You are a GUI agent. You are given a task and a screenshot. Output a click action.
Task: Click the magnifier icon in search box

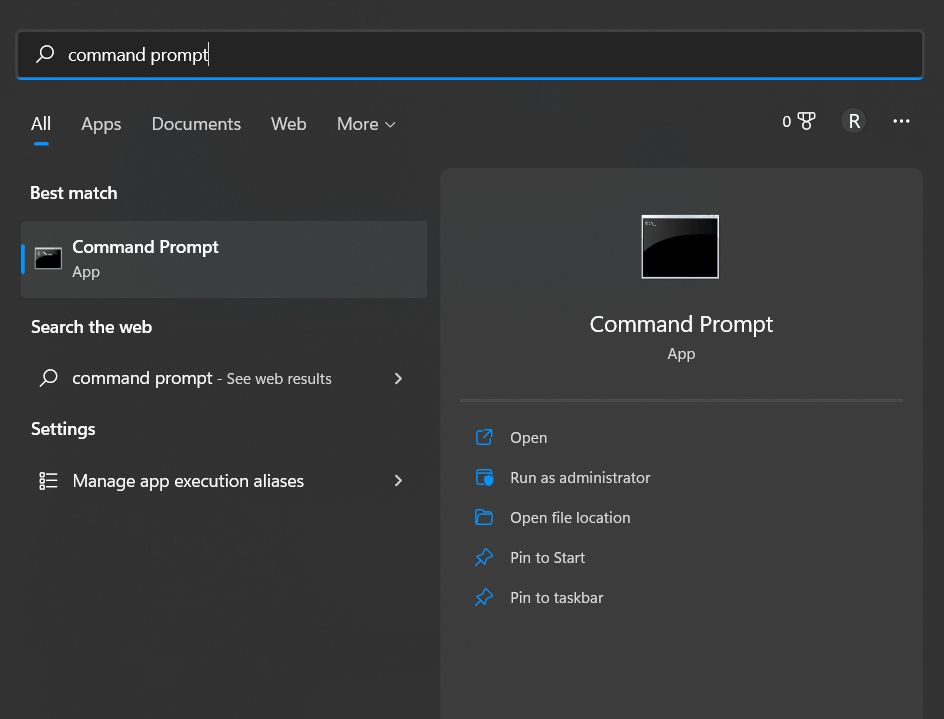[45, 54]
